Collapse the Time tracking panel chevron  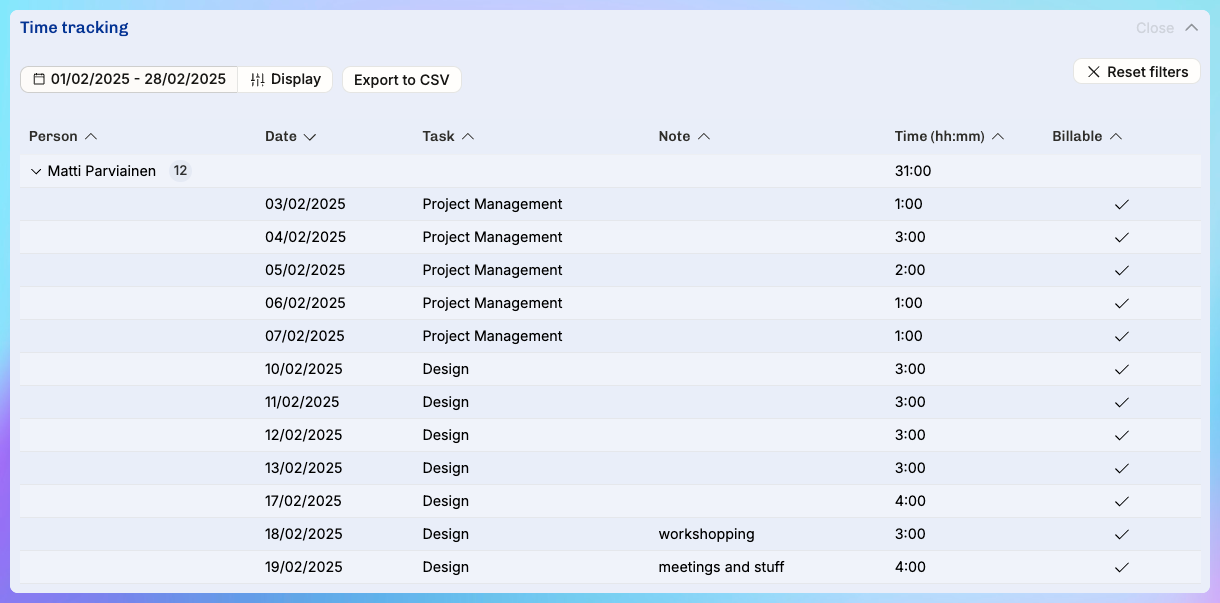tap(1191, 28)
